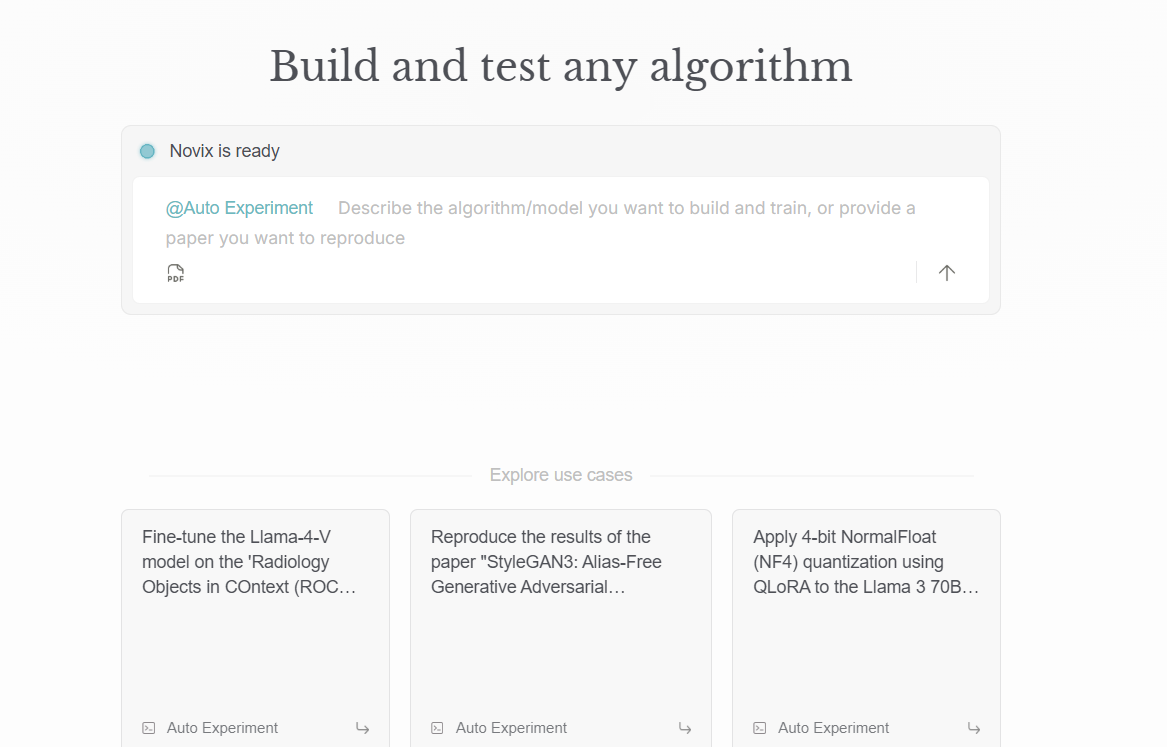Click terminal icon on StyleGAN3 card
The height and width of the screenshot is (747, 1167).
[x=437, y=728]
